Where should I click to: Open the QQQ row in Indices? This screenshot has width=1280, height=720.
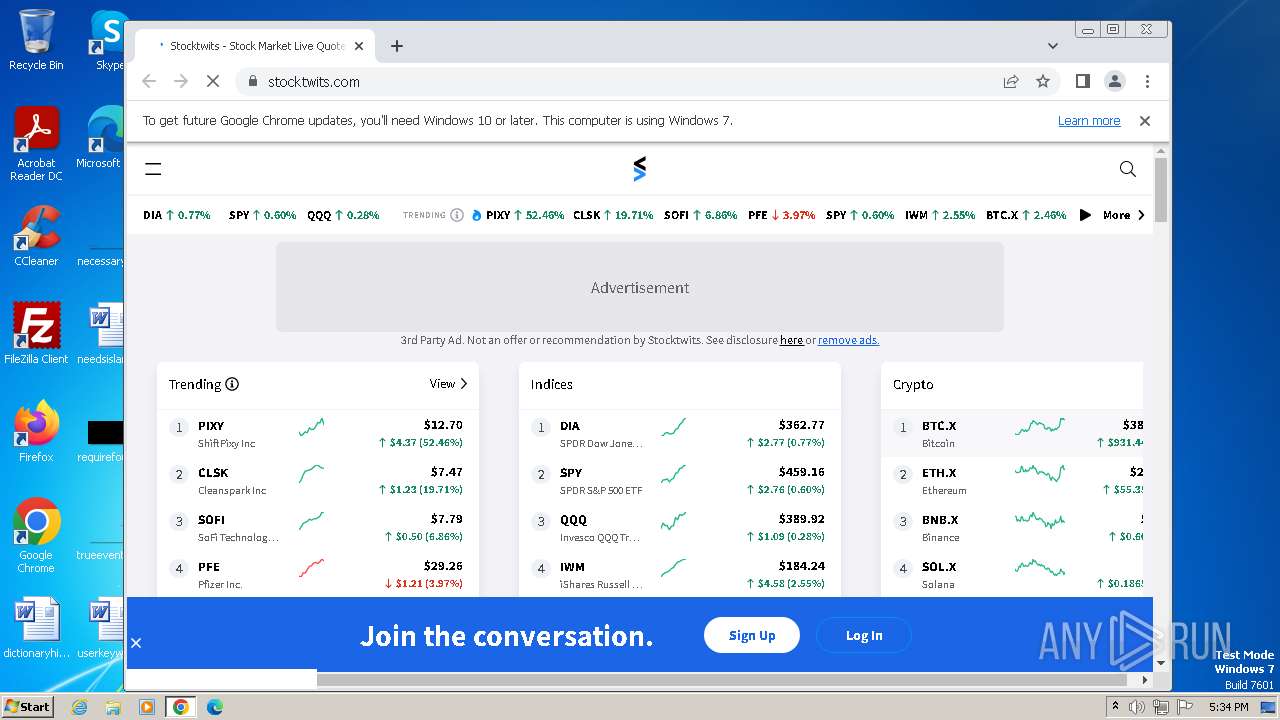tap(680, 527)
